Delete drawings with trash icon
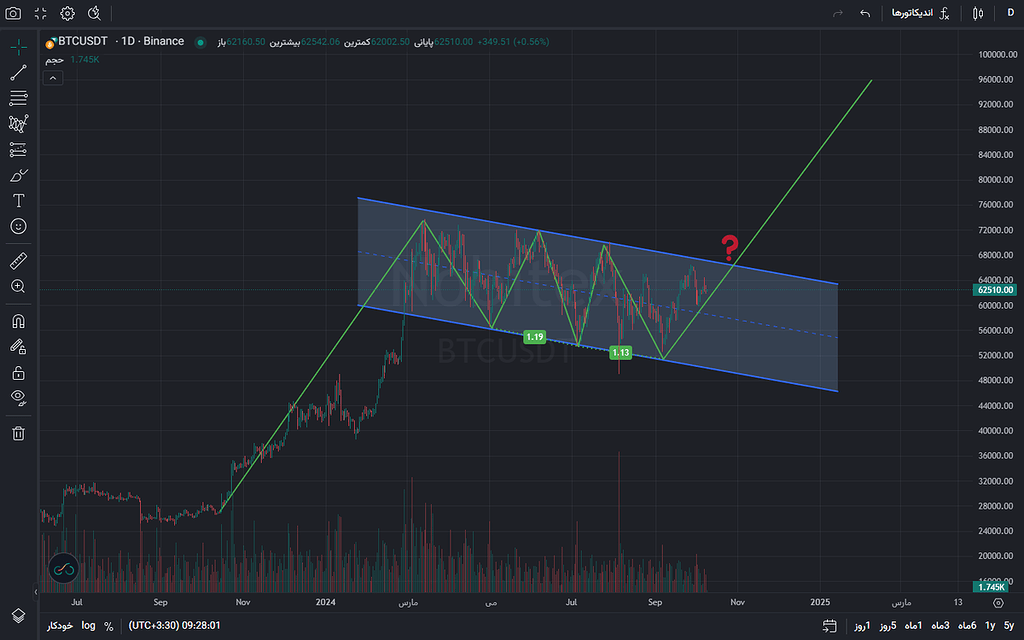 pos(18,433)
